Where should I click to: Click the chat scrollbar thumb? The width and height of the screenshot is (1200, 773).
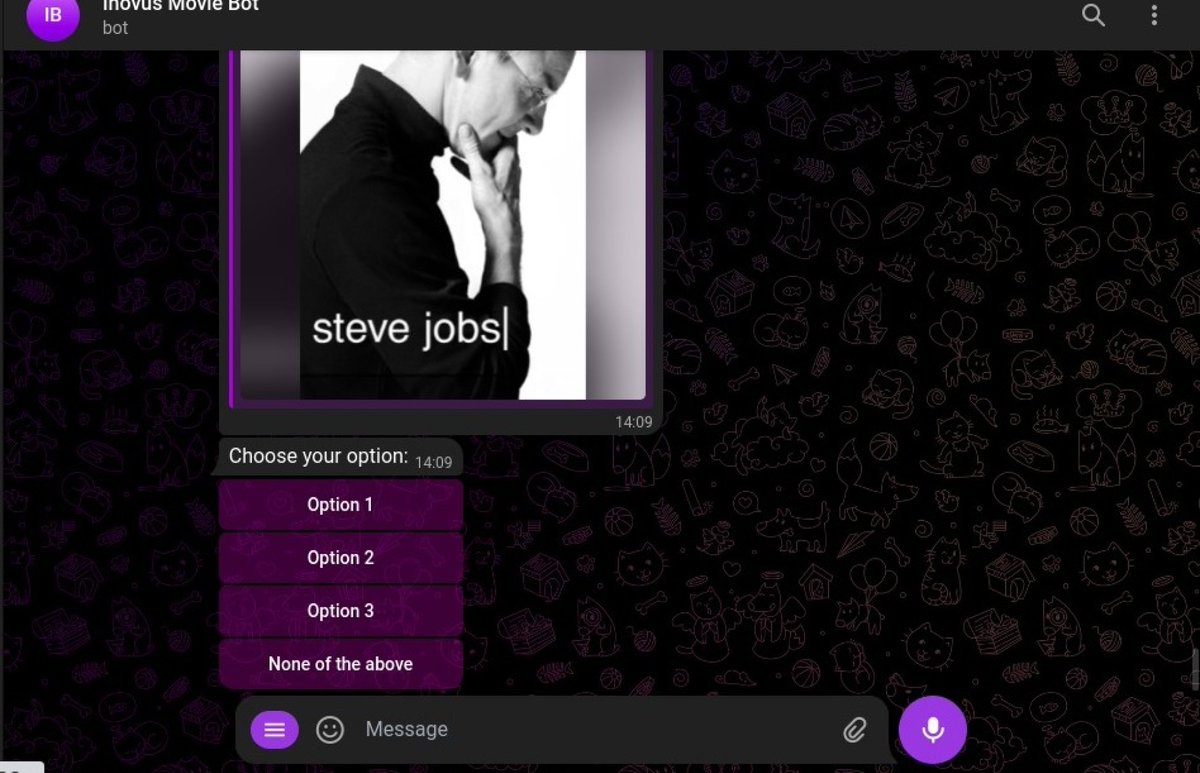1195,667
